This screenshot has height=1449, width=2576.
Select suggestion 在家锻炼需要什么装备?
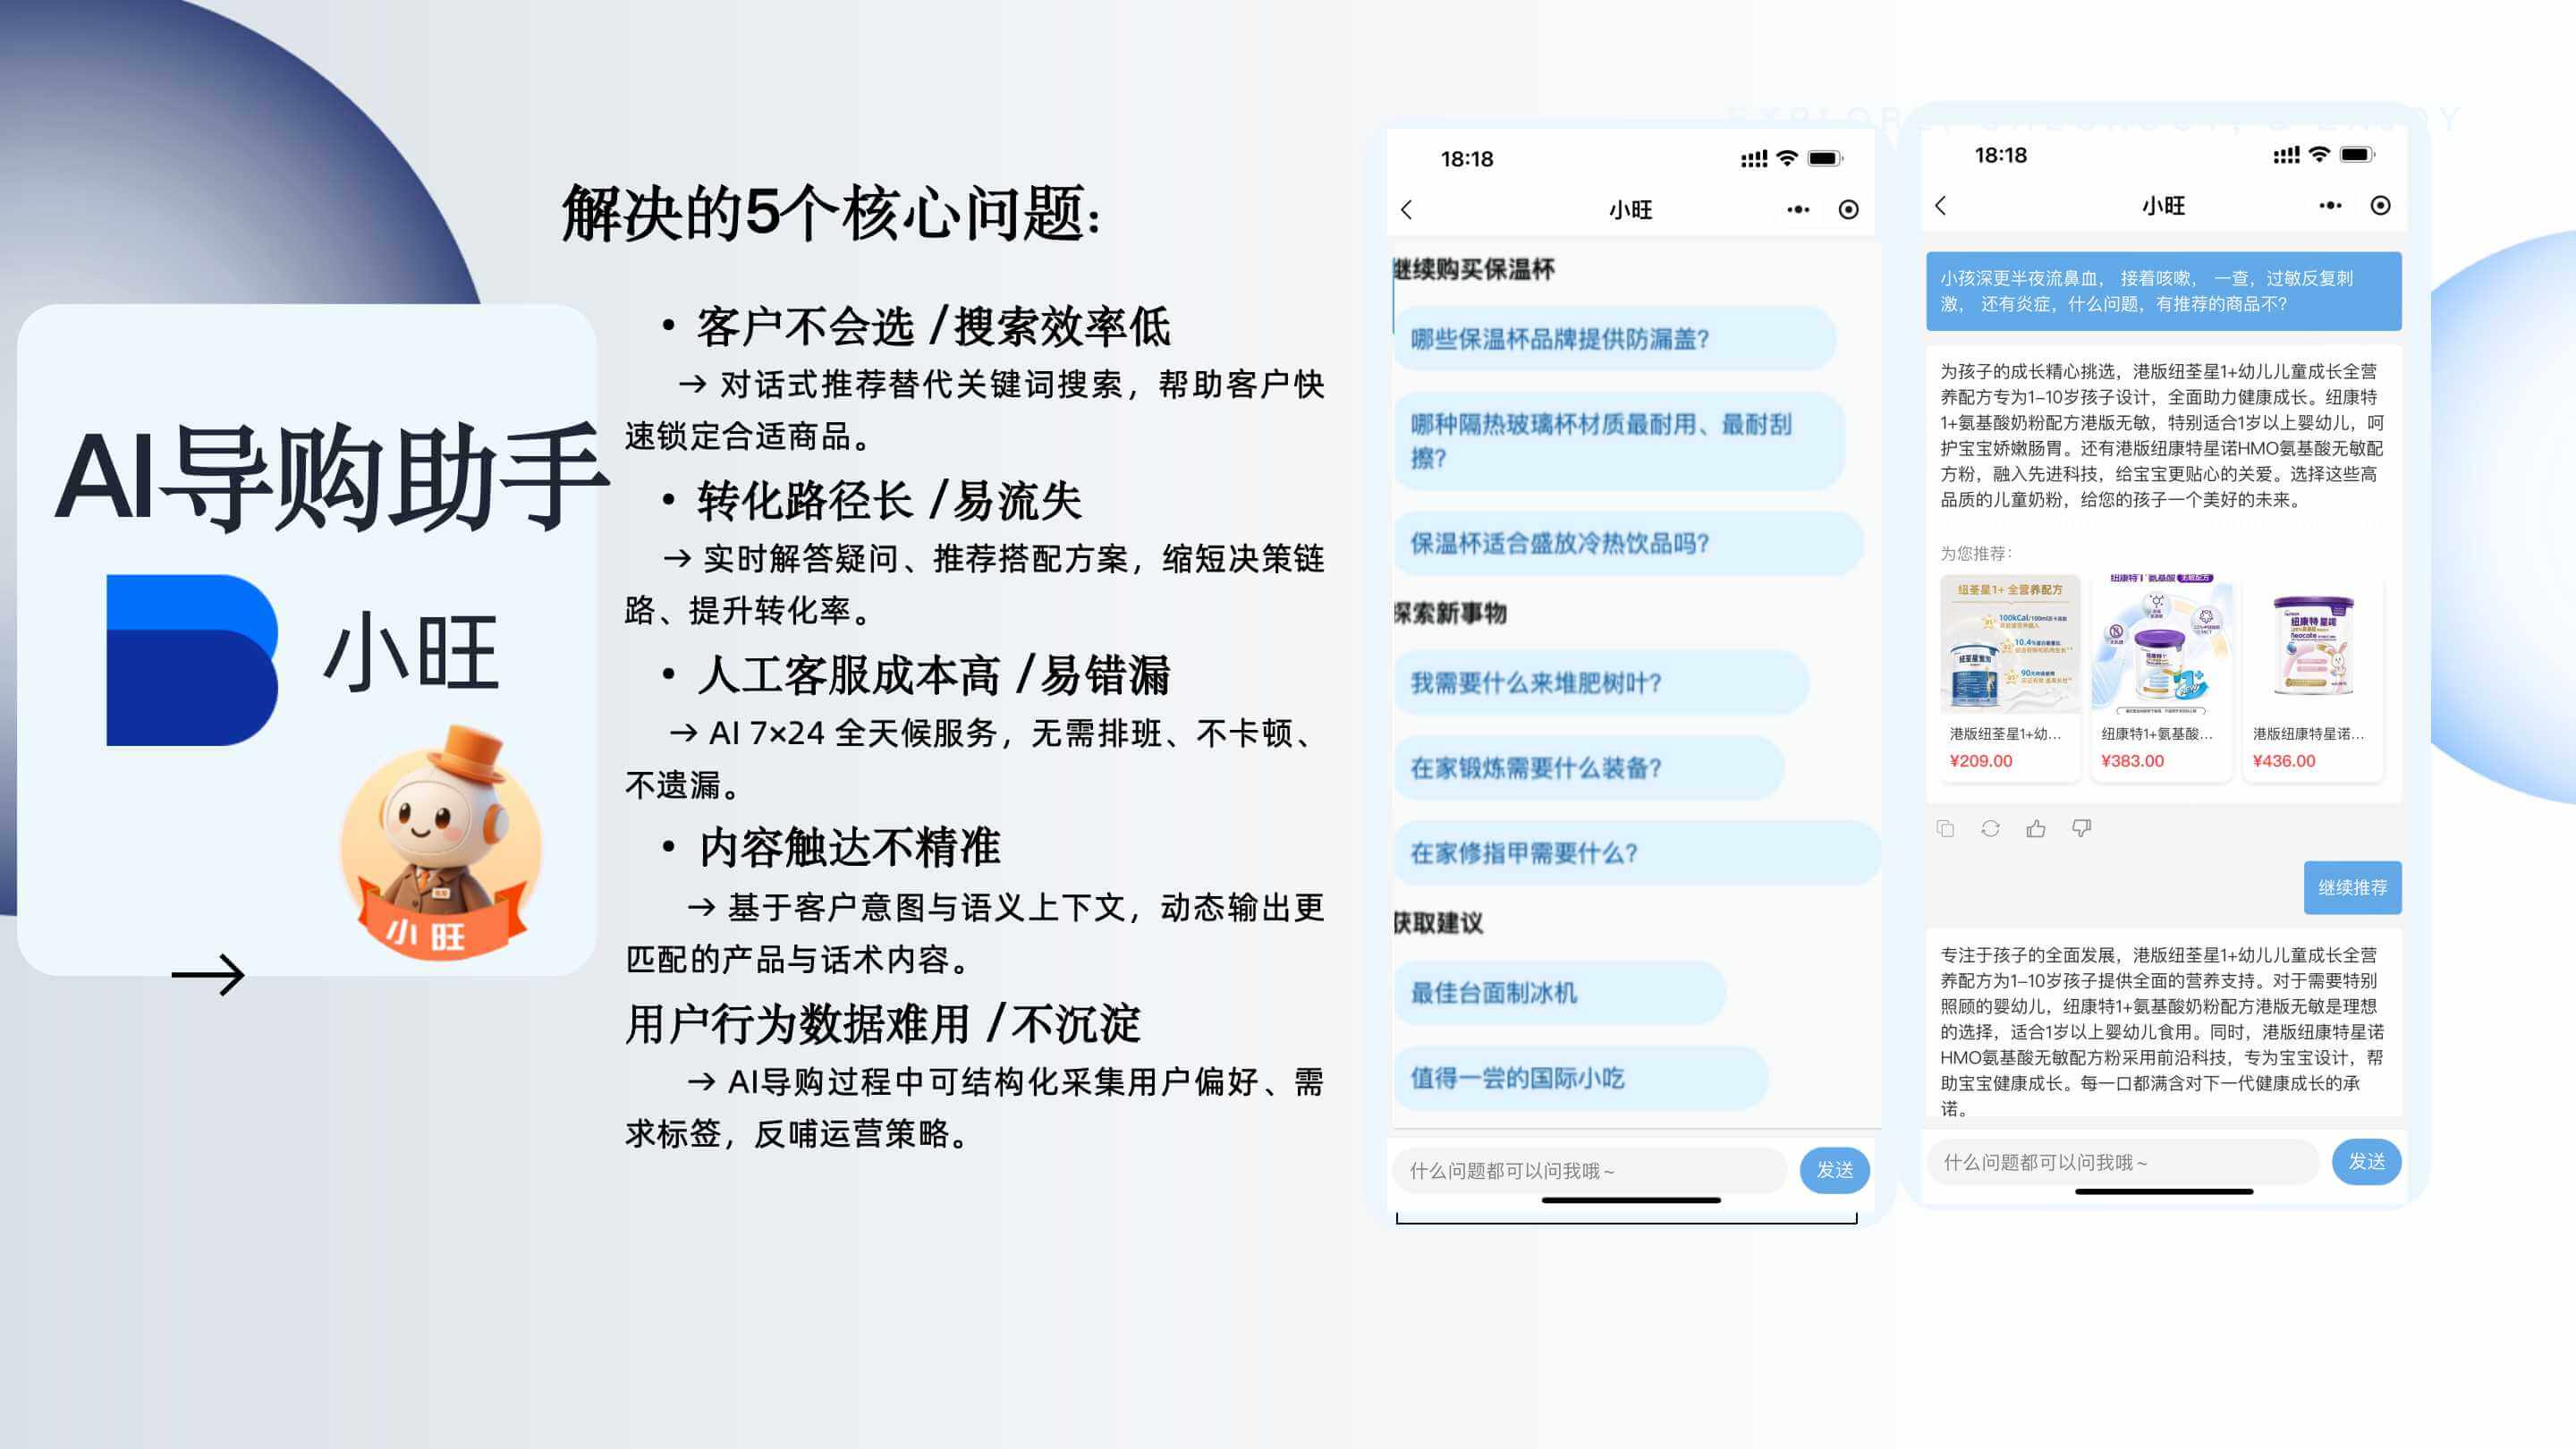[x=1589, y=768]
